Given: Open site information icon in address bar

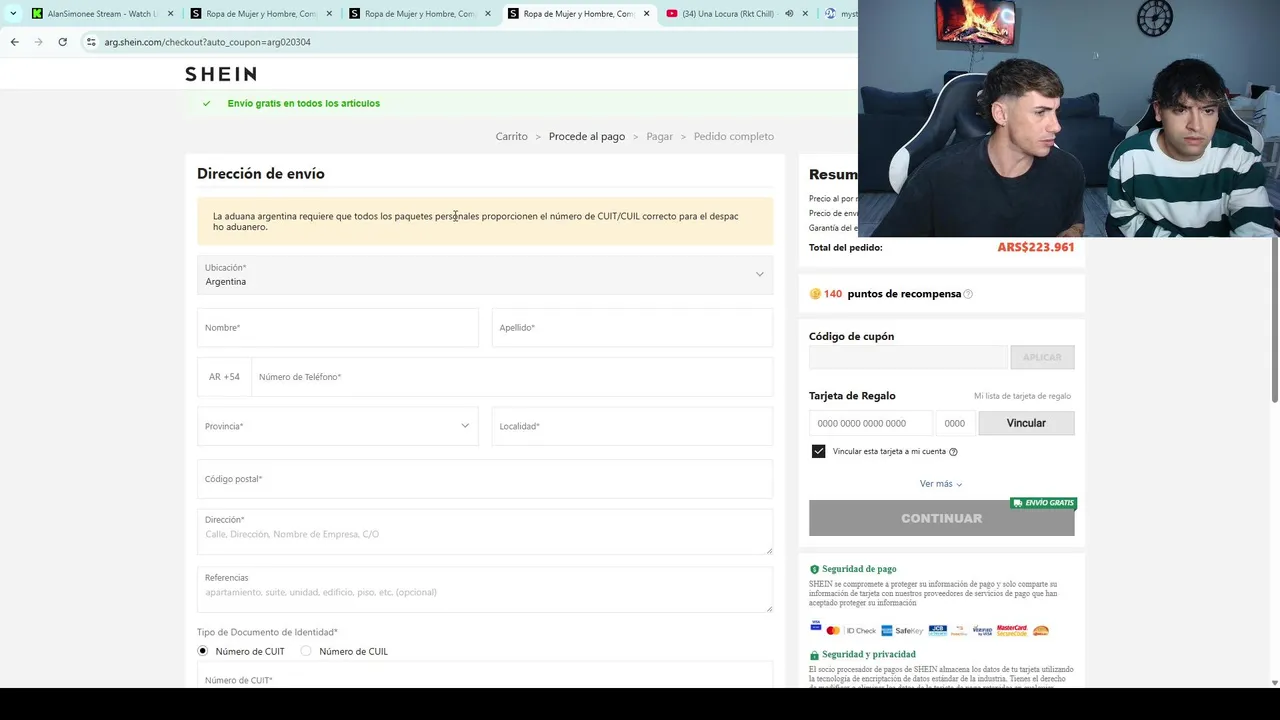Looking at the screenshot, I should pyautogui.click(x=90, y=42).
